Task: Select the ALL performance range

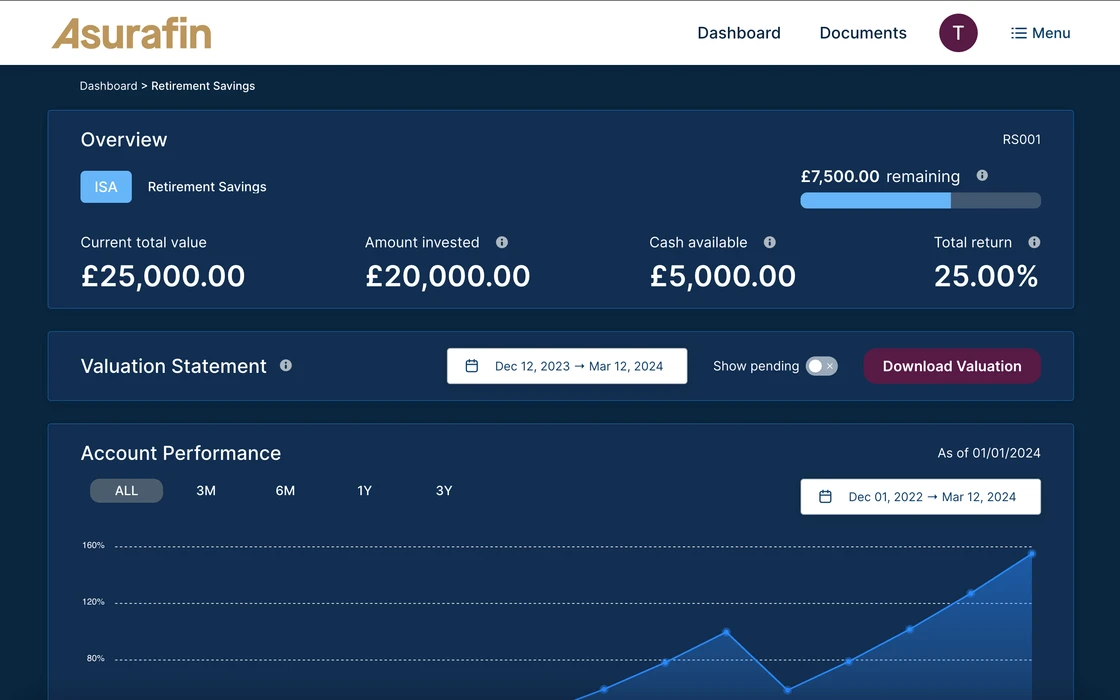Action: pyautogui.click(x=126, y=491)
